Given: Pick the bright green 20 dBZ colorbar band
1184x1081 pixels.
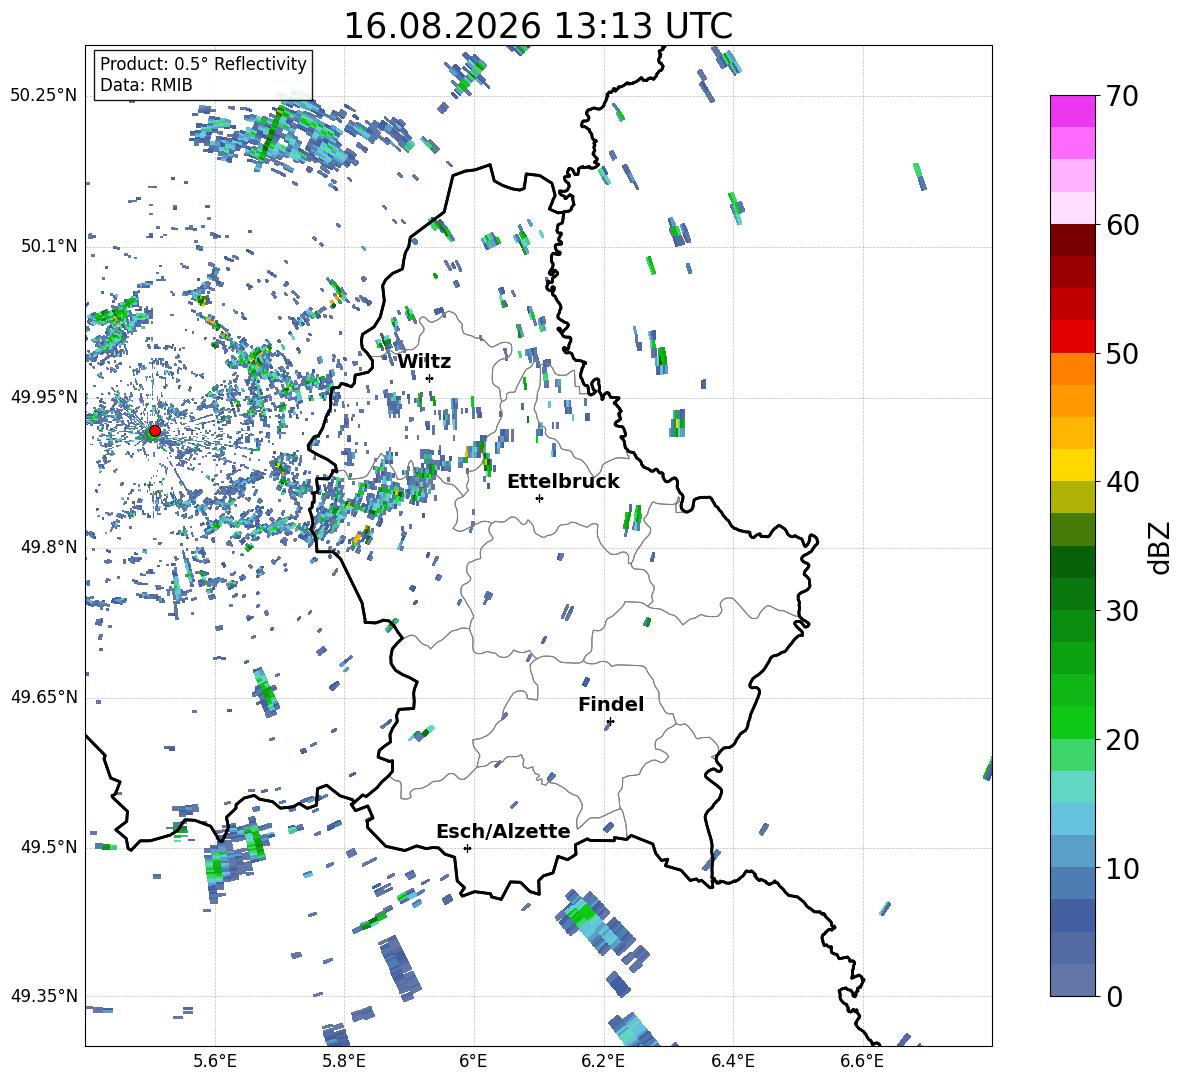Looking at the screenshot, I should [x=1072, y=722].
